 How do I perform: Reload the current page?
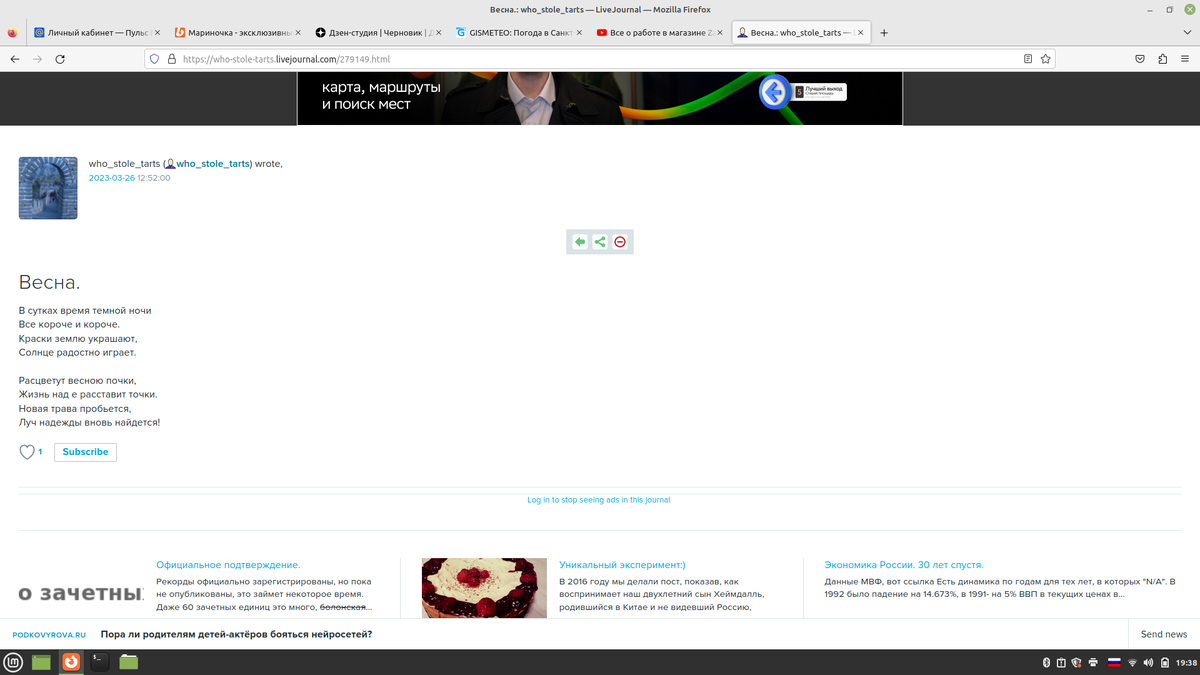tap(60, 59)
